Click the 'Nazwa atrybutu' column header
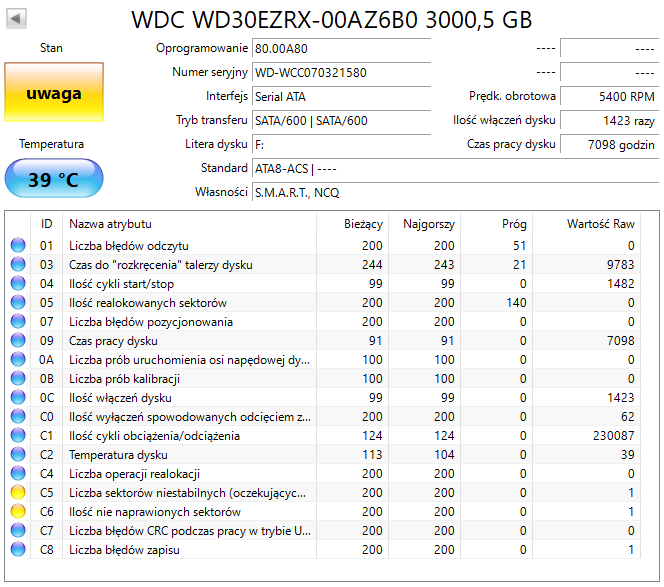This screenshot has width=664, height=587. (x=189, y=224)
